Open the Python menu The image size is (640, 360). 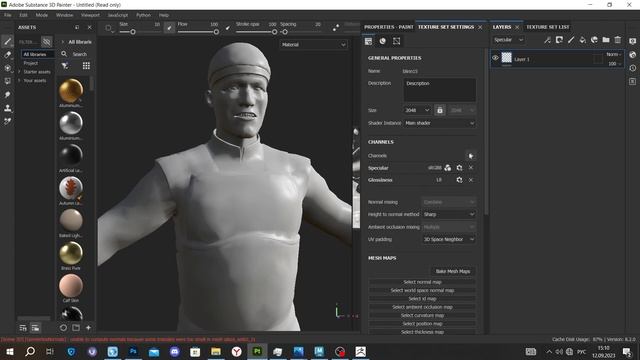143,15
